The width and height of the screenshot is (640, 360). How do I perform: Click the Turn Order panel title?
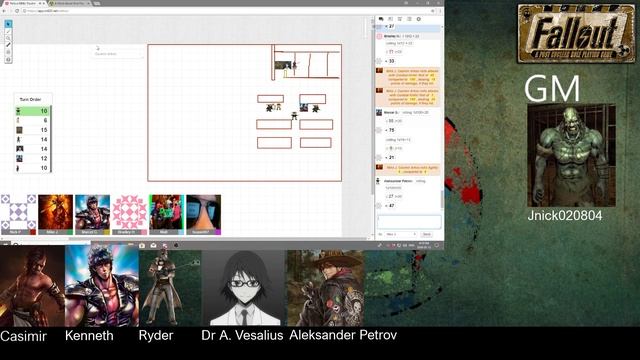point(31,99)
